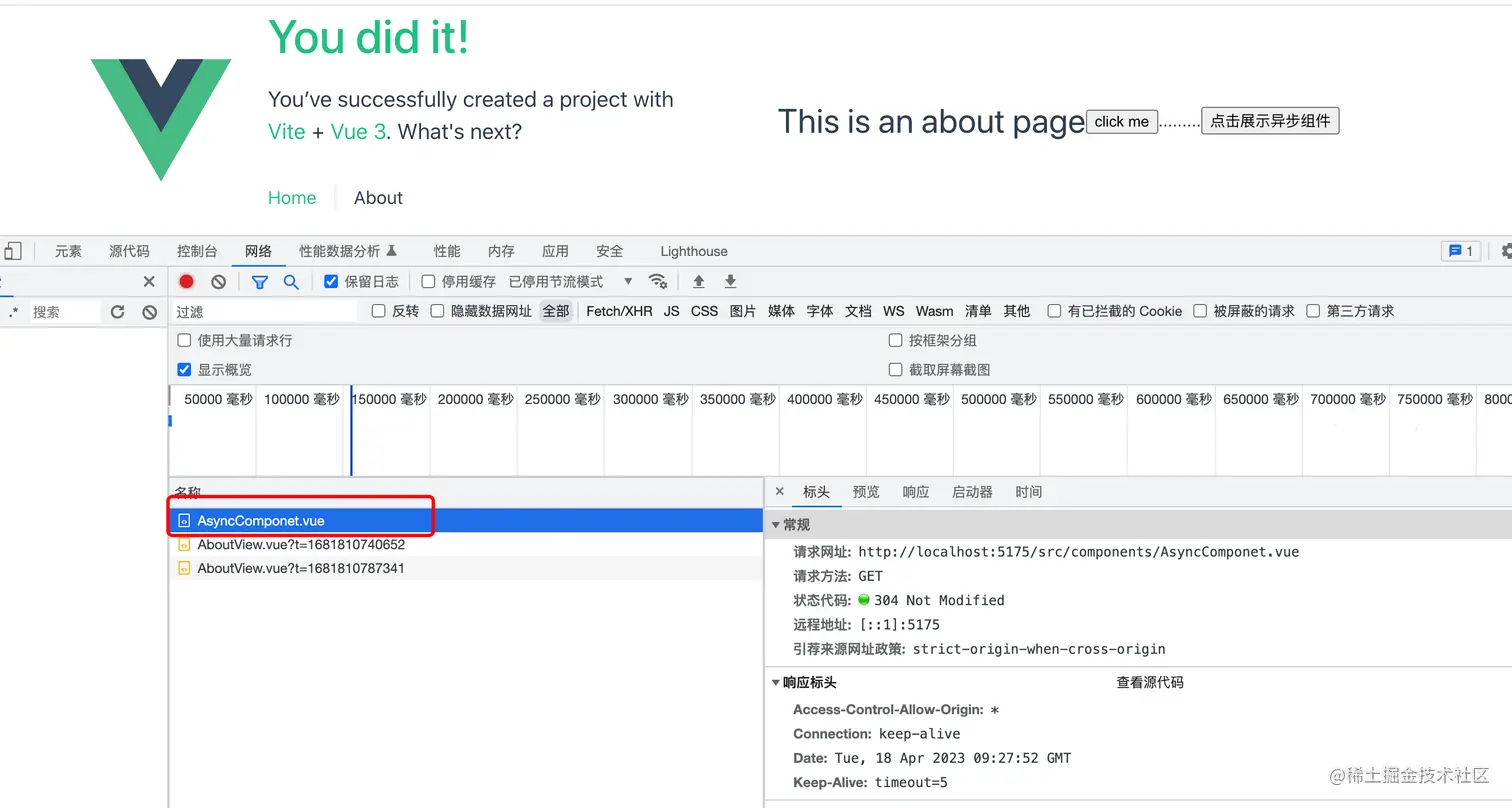Open the 已停用节流模式 throttling dropdown
The width and height of the screenshot is (1512, 808).
[571, 282]
